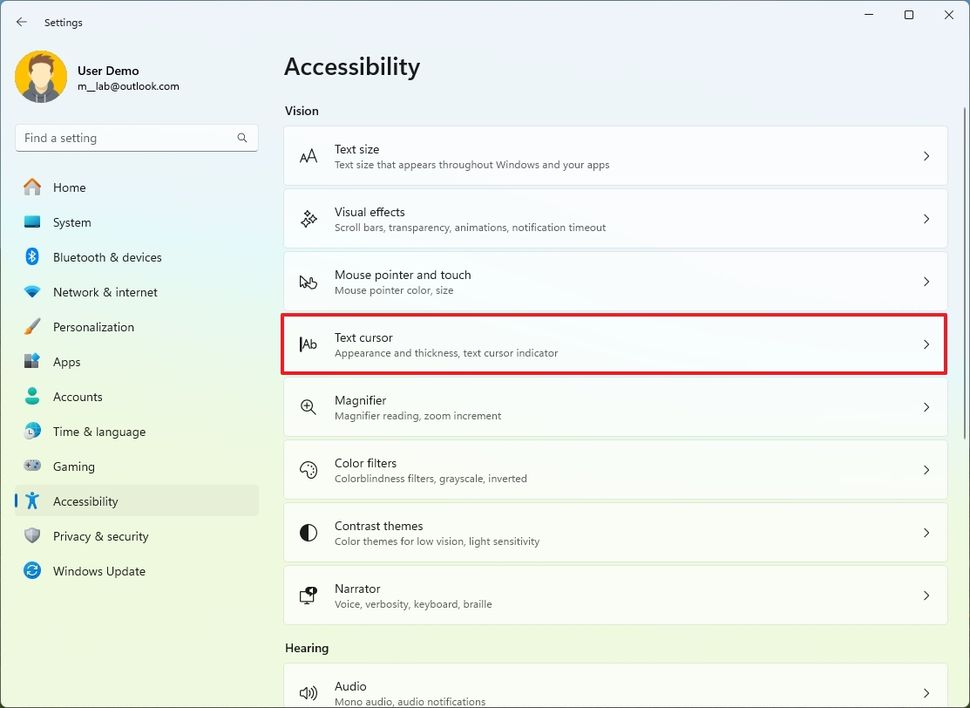
Task: Open Magnifier via its magnifying glass icon
Action: pos(308,407)
